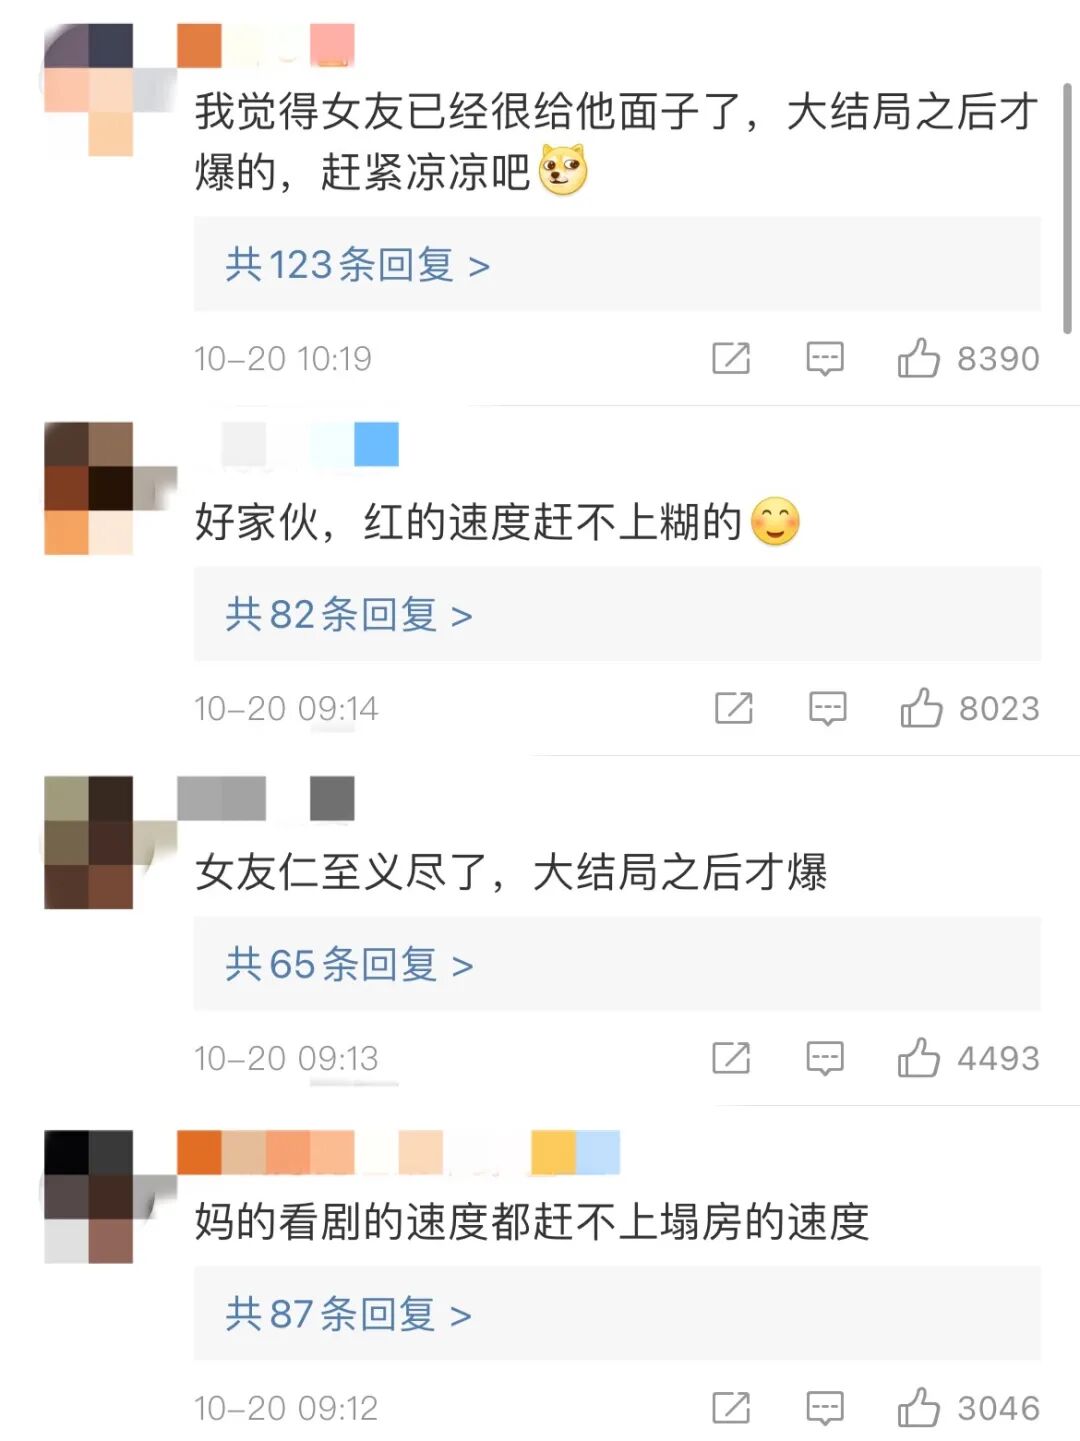Viewport: 1080px width, 1441px height.
Task: Repost the comment posted at 10-20 10:19
Action: tap(731, 358)
